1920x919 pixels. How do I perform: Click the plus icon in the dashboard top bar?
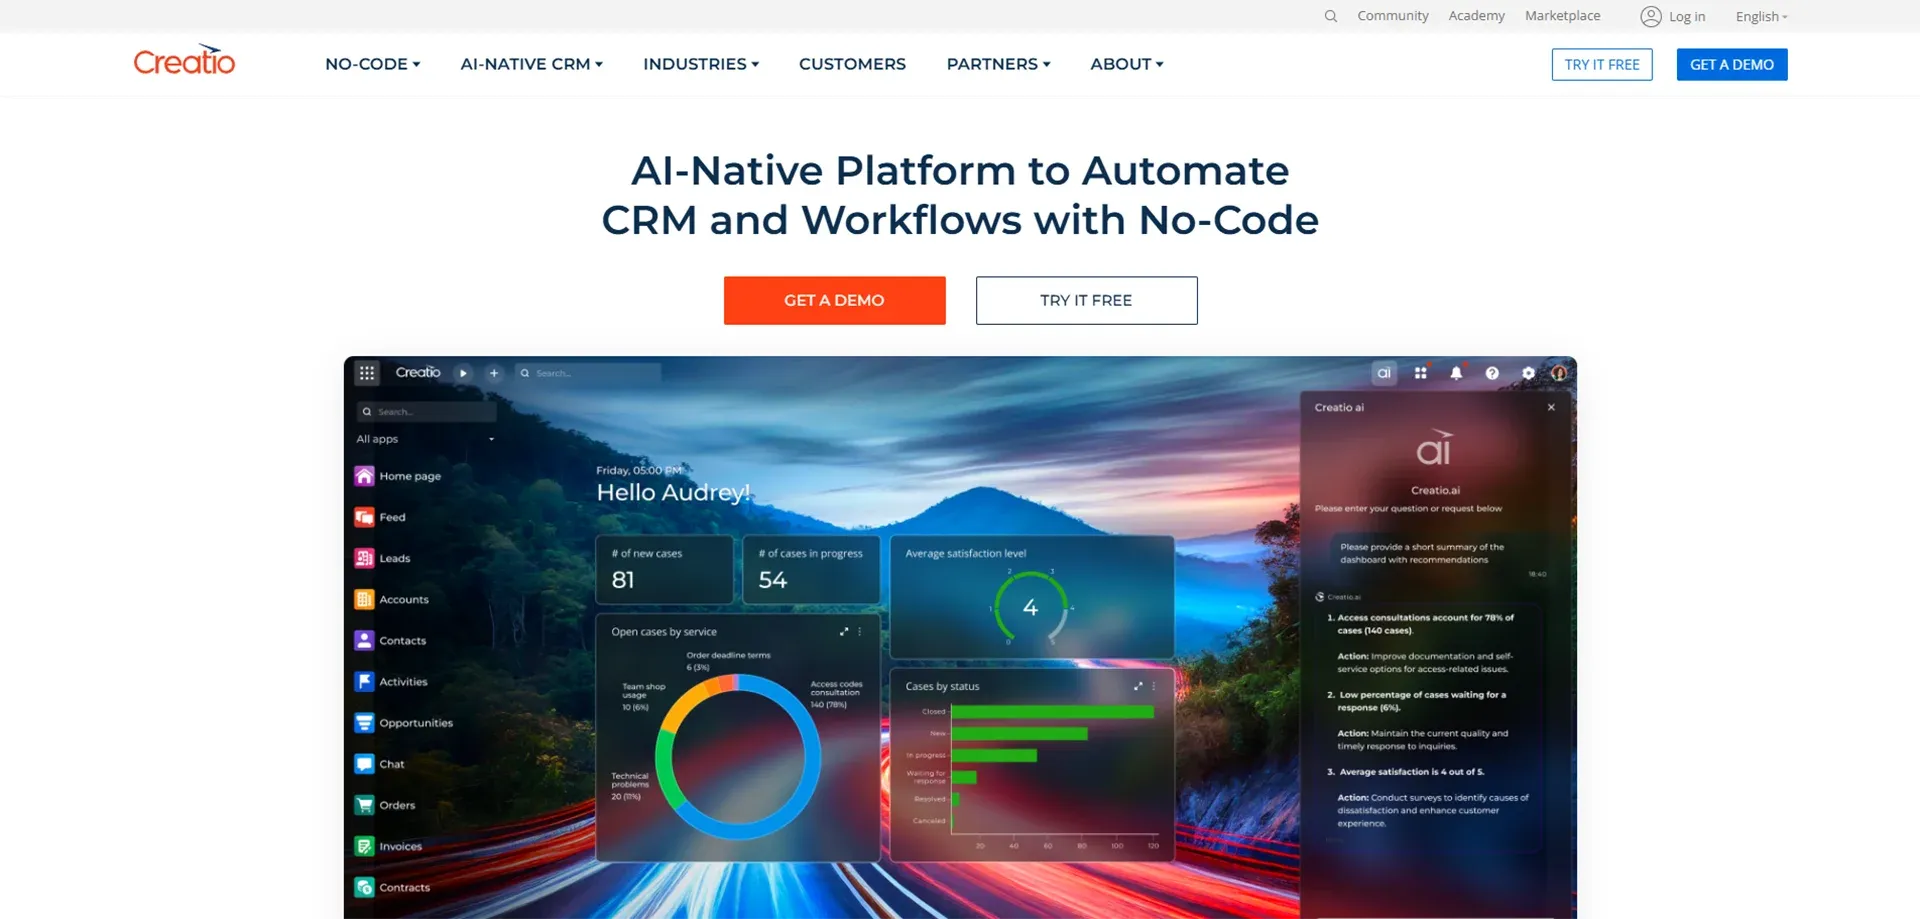tap(494, 373)
